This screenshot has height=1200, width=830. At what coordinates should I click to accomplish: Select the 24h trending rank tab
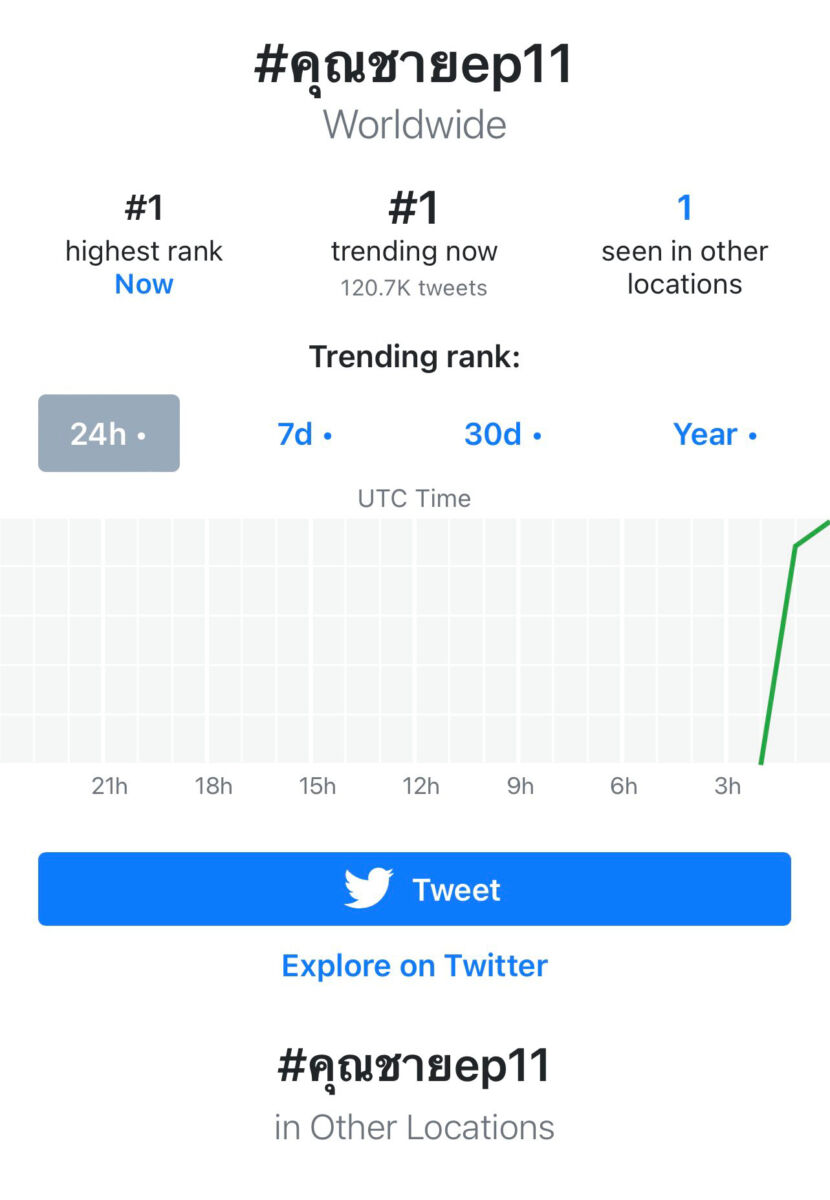coord(109,433)
